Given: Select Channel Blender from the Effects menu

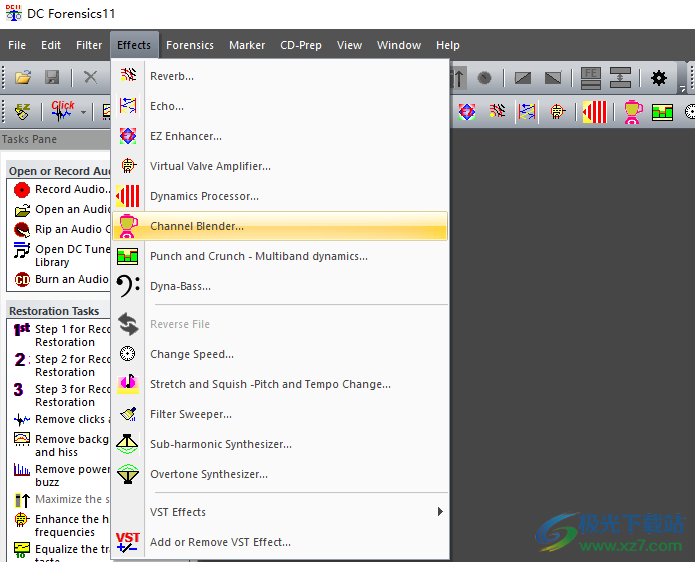Looking at the screenshot, I should (x=196, y=226).
